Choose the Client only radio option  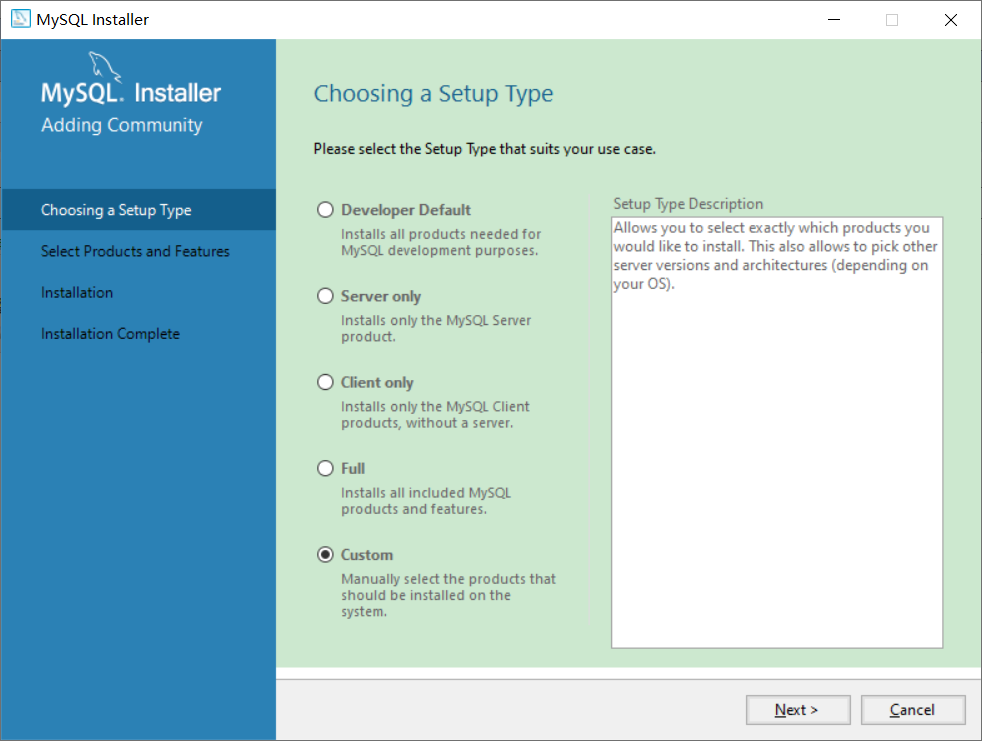(325, 382)
